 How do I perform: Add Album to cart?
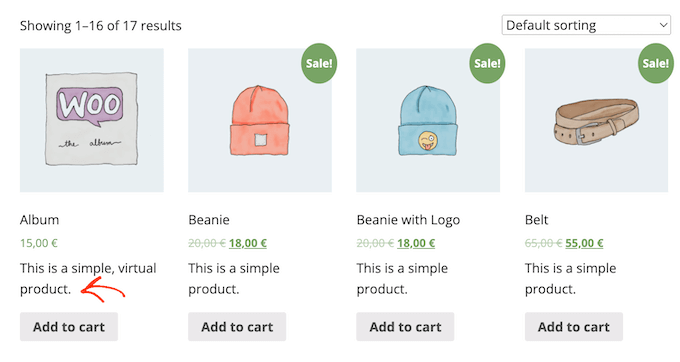(69, 326)
